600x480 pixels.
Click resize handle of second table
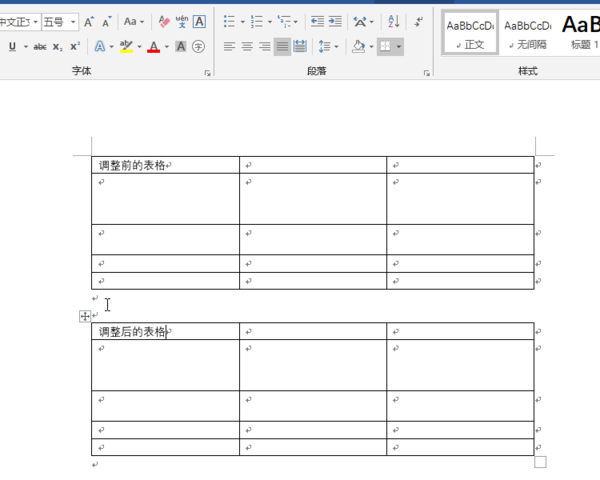(540, 462)
